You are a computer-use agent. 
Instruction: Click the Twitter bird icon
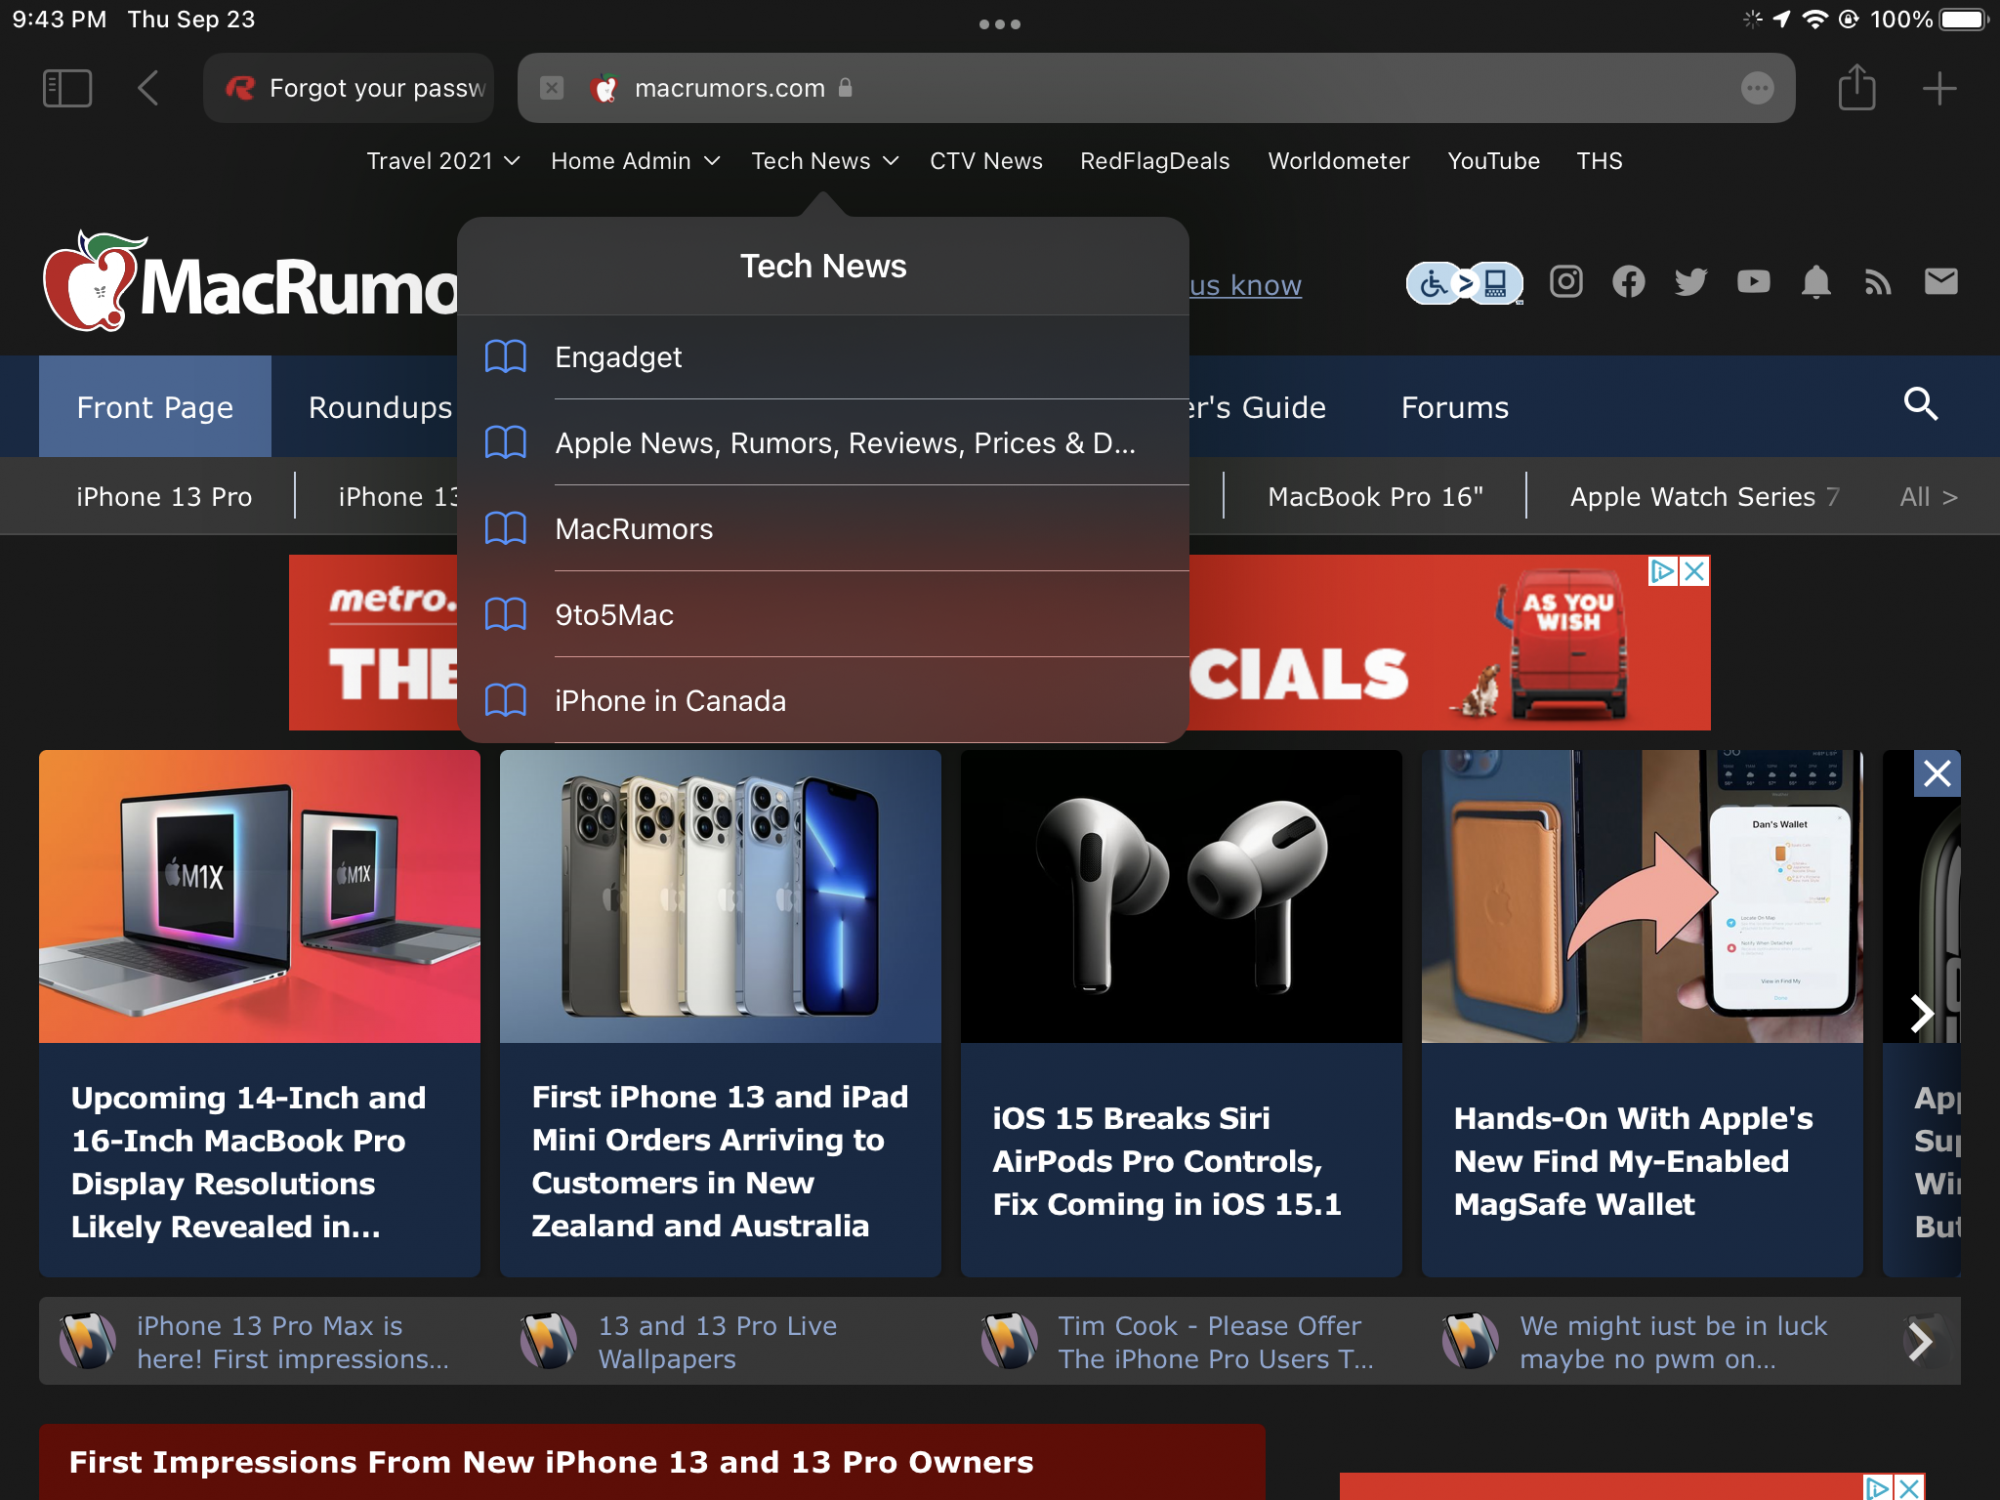pyautogui.click(x=1690, y=282)
